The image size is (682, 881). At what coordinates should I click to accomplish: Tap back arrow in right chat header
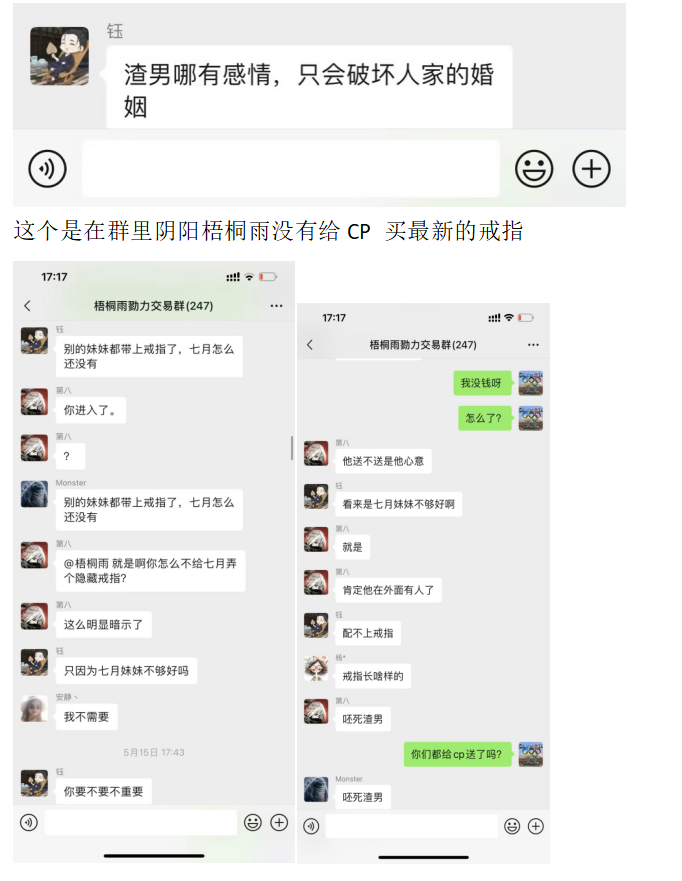click(x=310, y=344)
